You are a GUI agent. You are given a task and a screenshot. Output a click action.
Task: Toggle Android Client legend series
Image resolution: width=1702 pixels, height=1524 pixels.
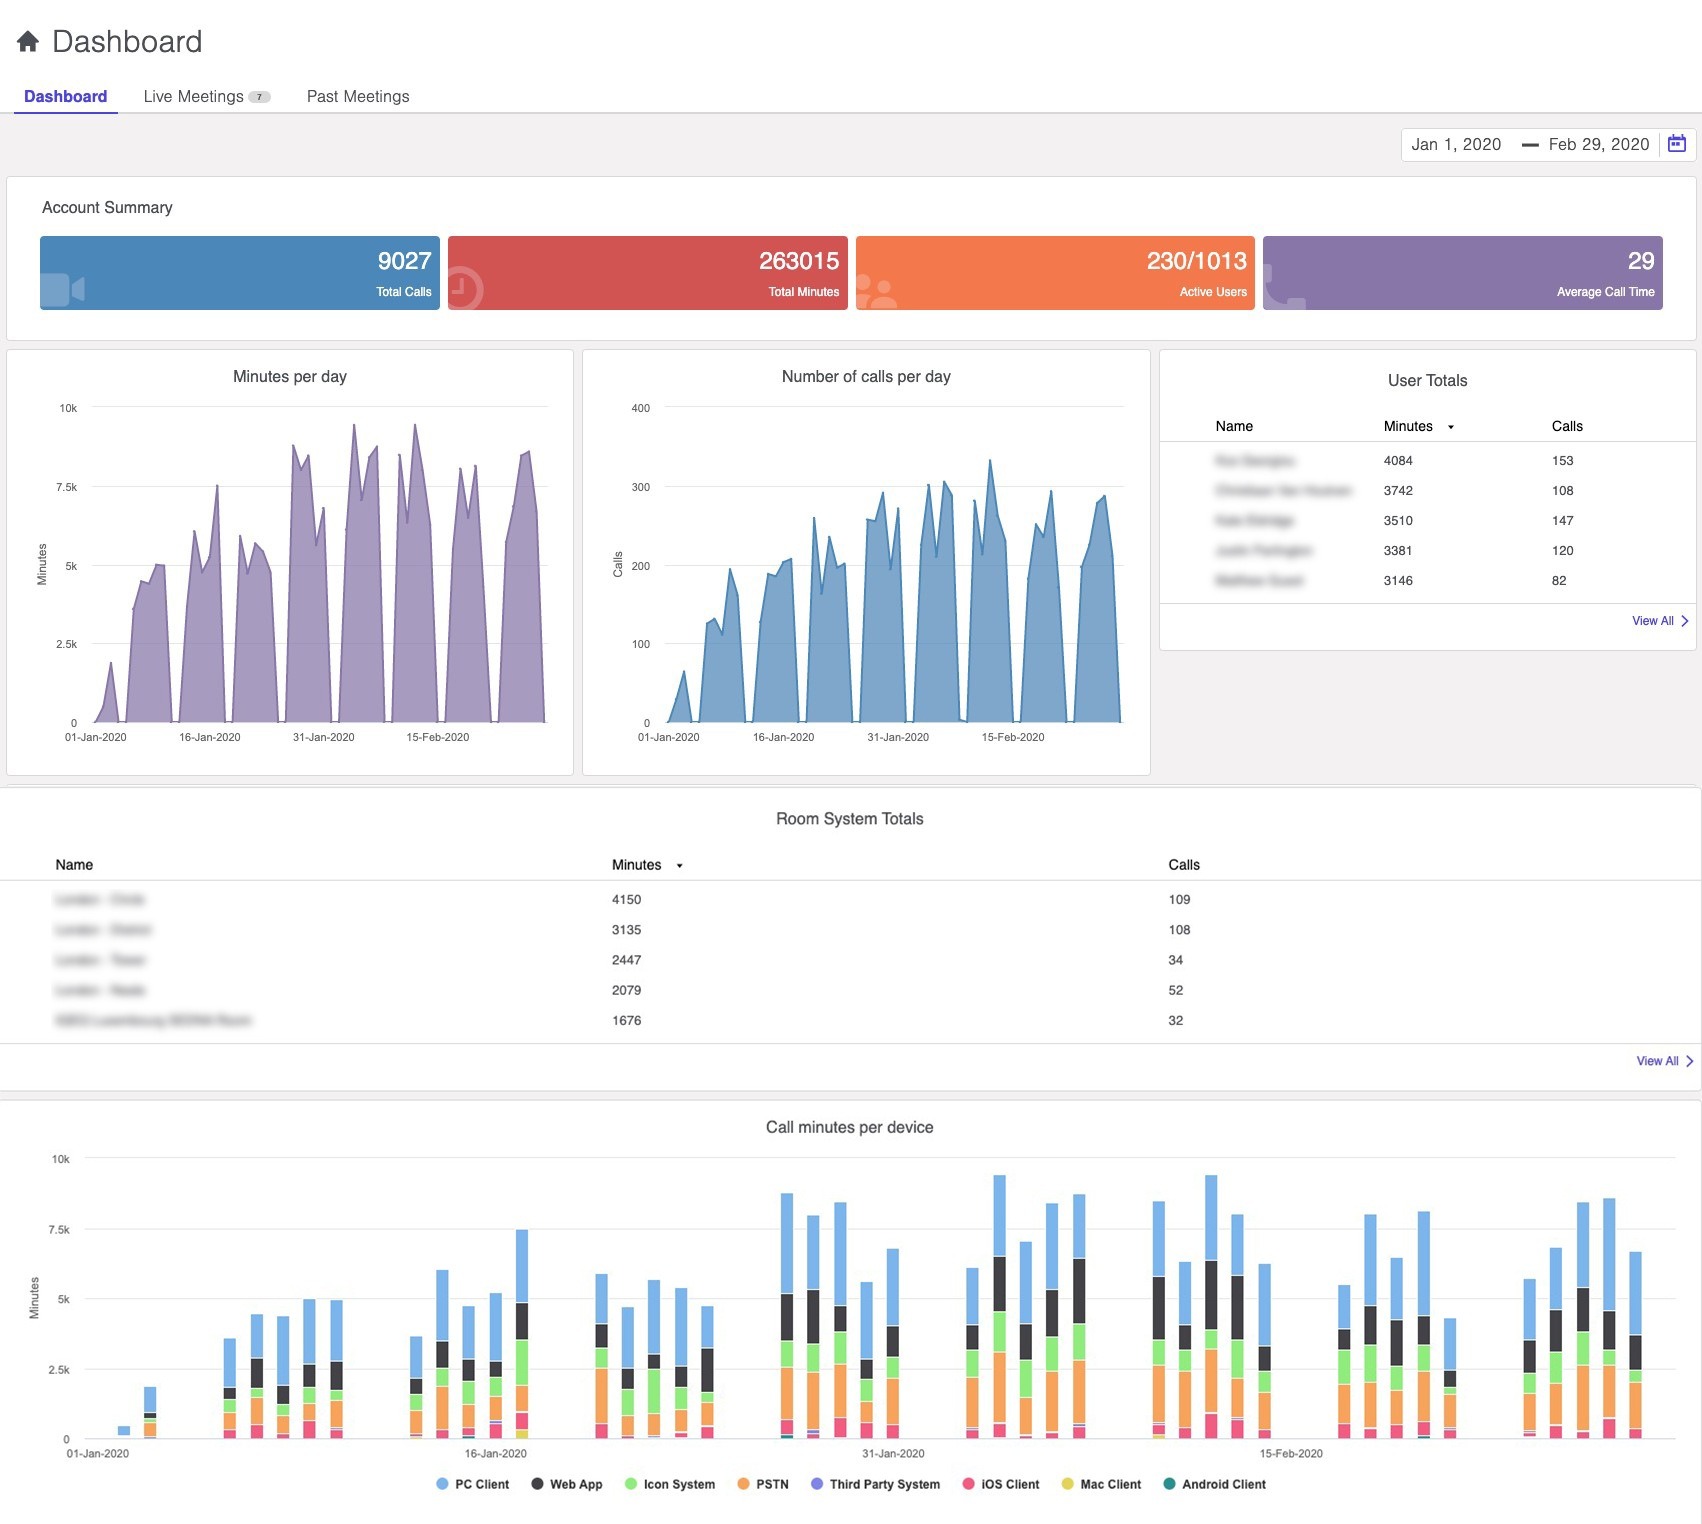pyautogui.click(x=1215, y=1484)
